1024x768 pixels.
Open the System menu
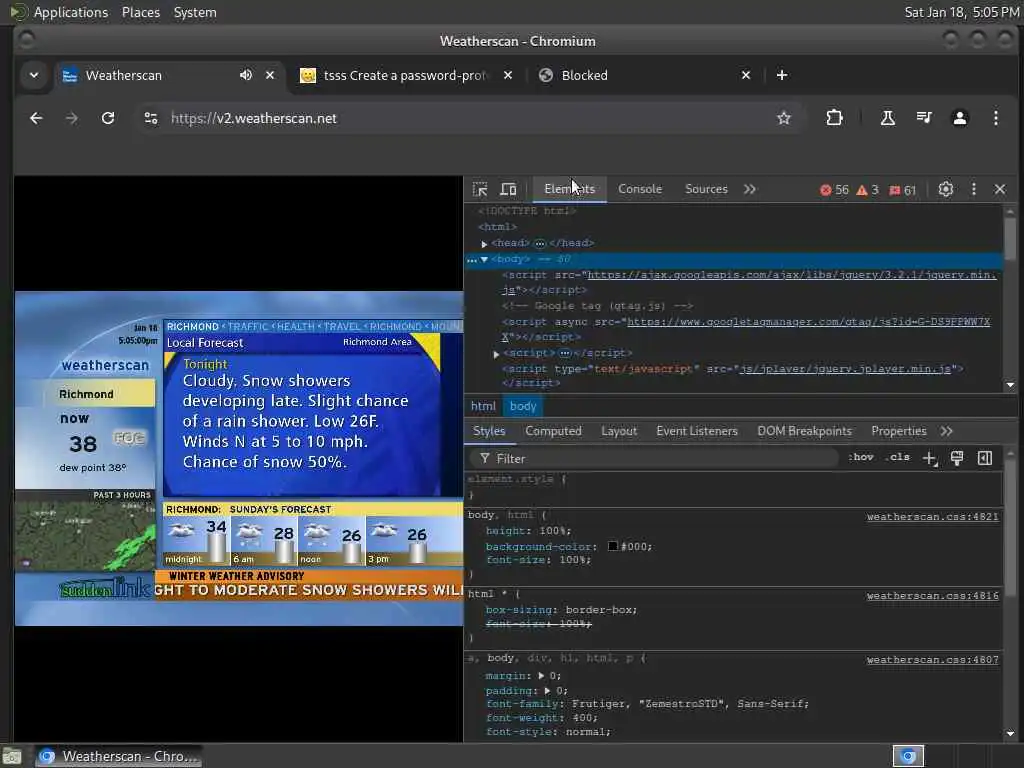[195, 12]
